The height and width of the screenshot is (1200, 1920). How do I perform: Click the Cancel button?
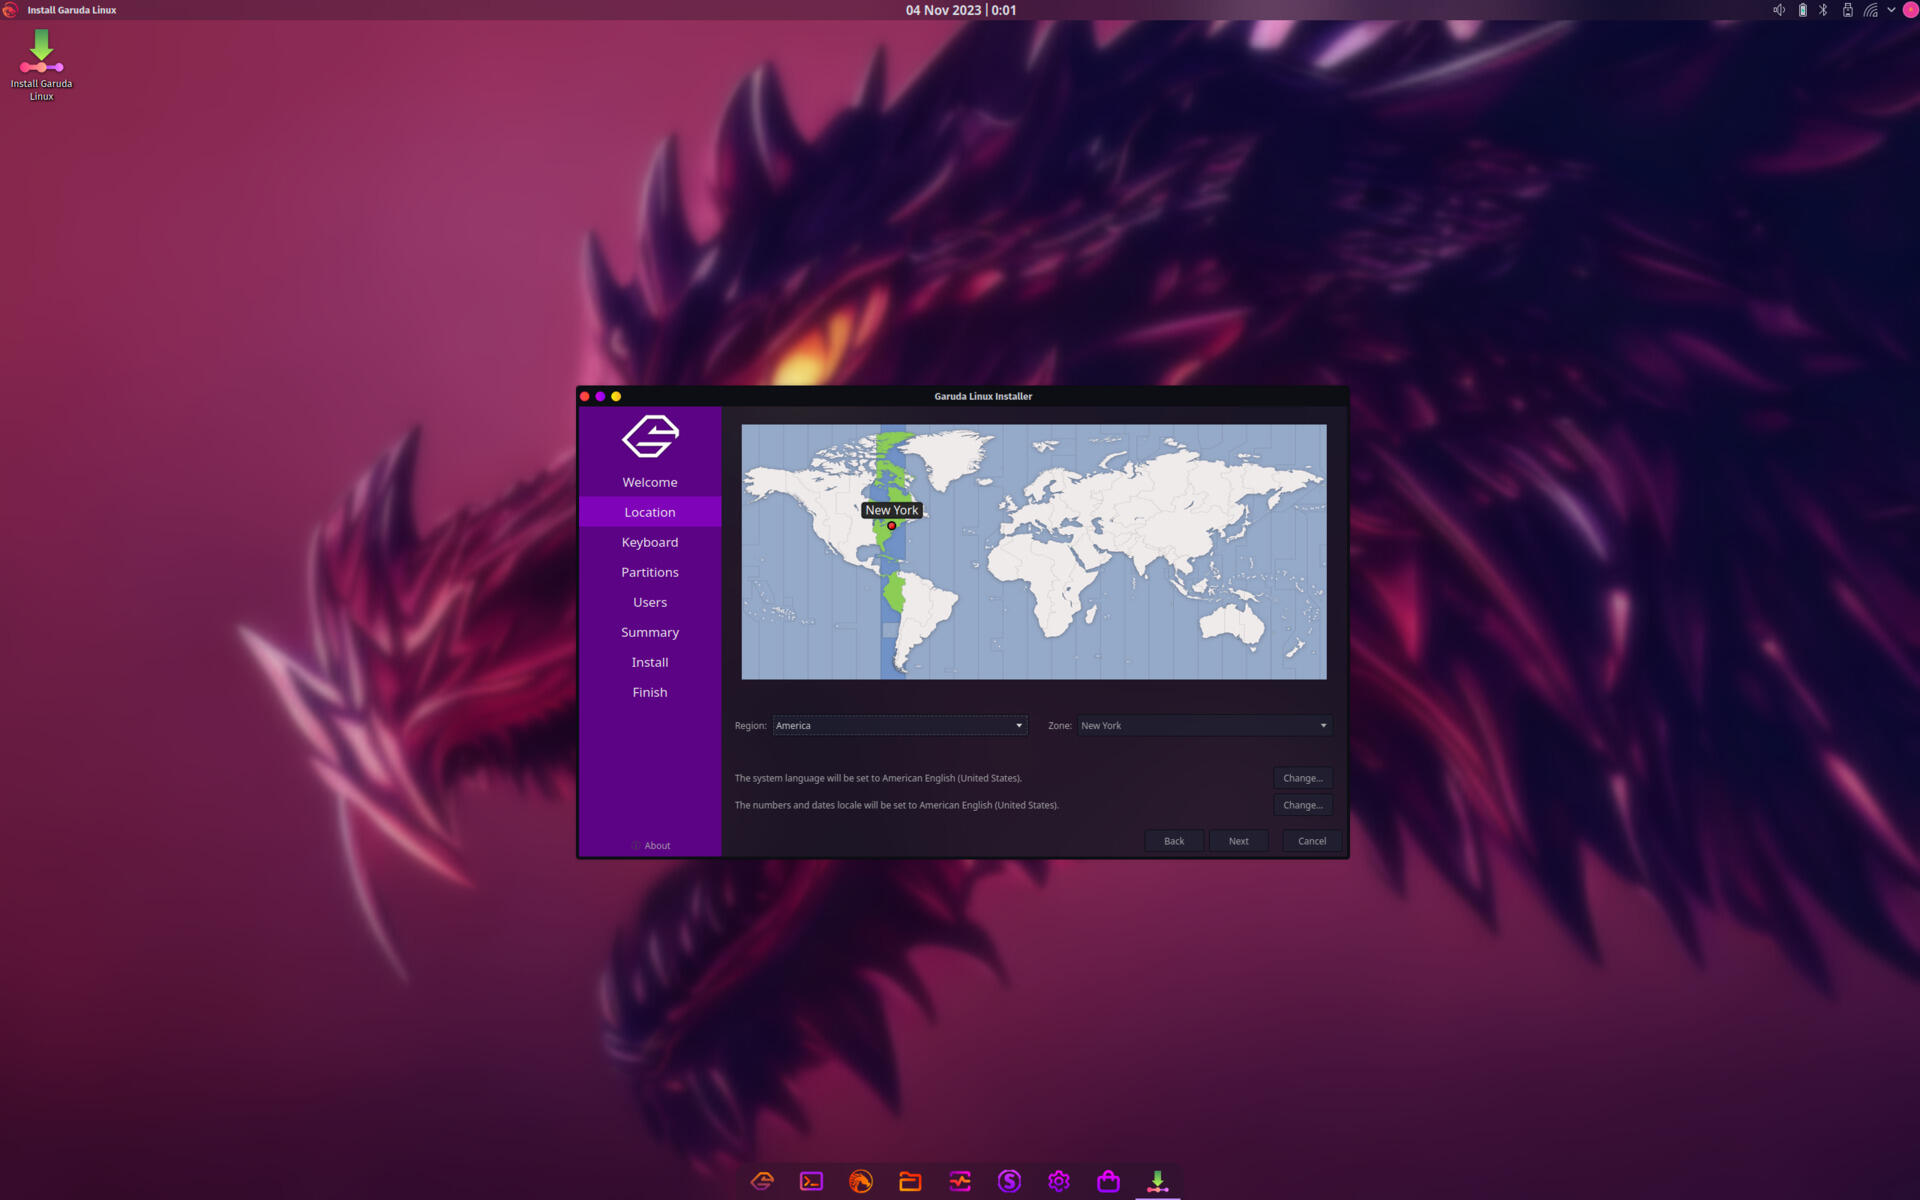1311,841
